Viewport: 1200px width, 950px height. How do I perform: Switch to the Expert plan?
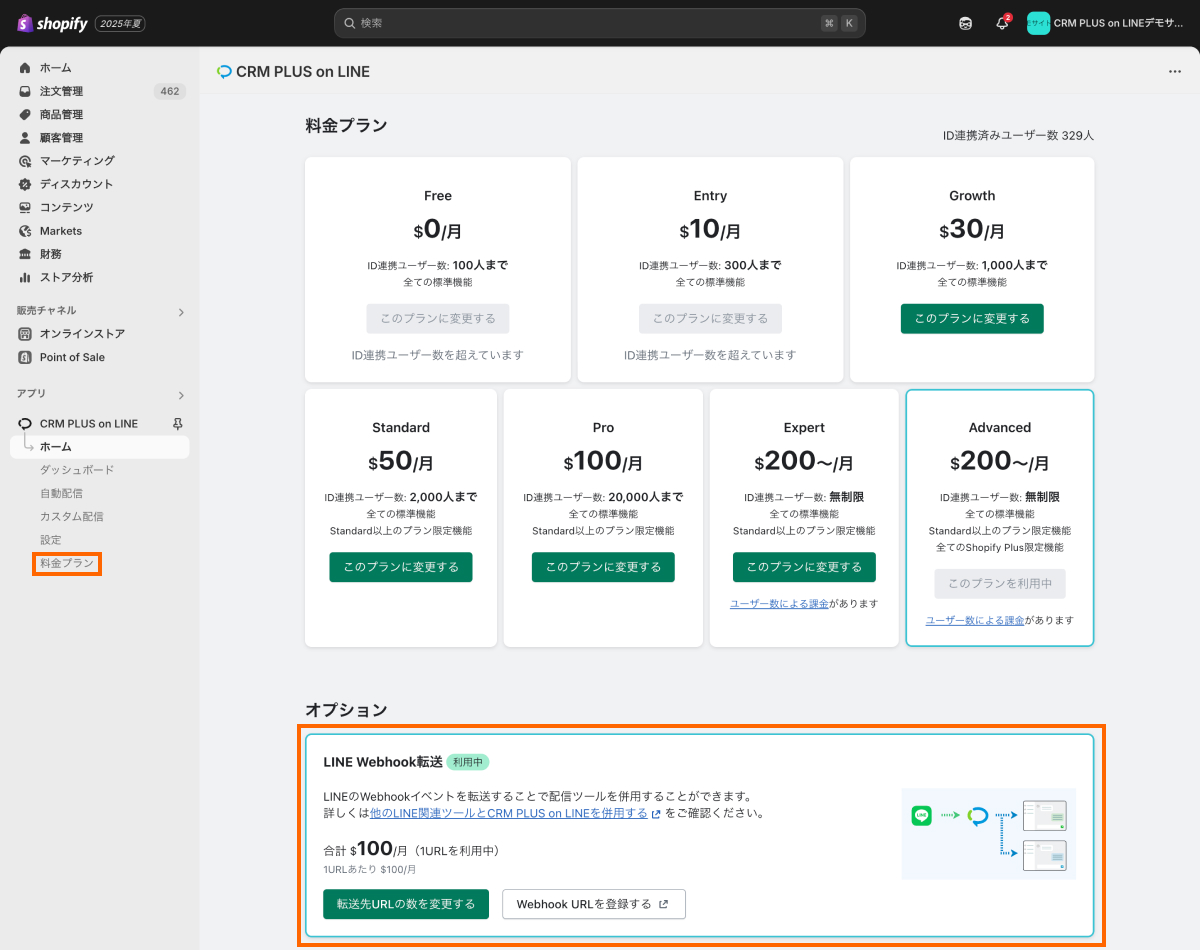(x=804, y=567)
